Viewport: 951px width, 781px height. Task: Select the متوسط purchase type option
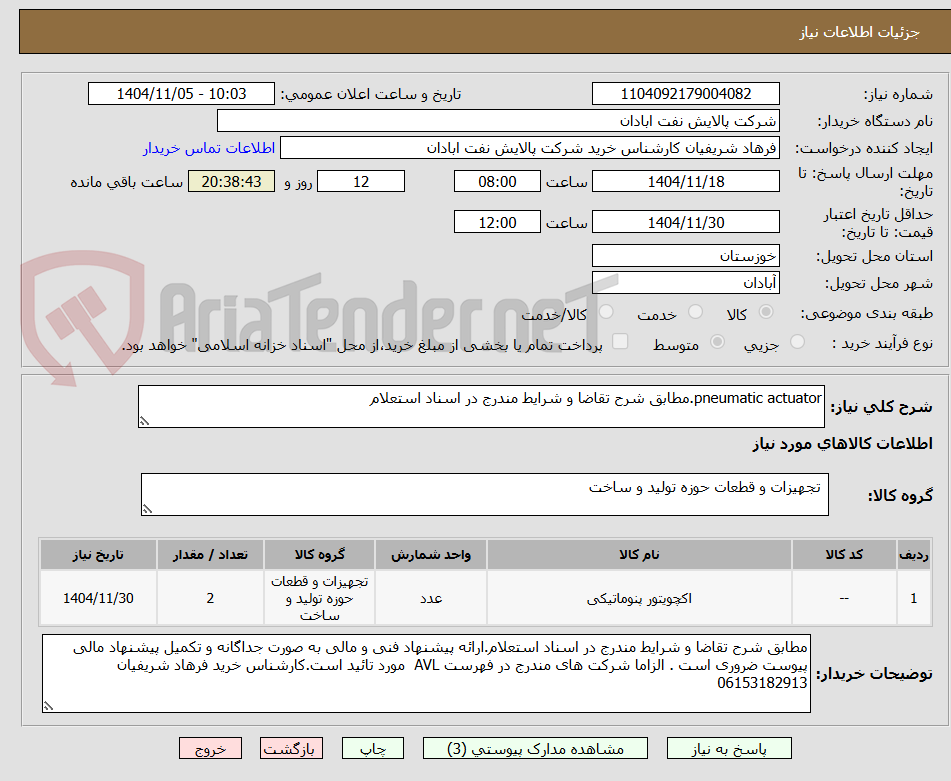tap(717, 341)
